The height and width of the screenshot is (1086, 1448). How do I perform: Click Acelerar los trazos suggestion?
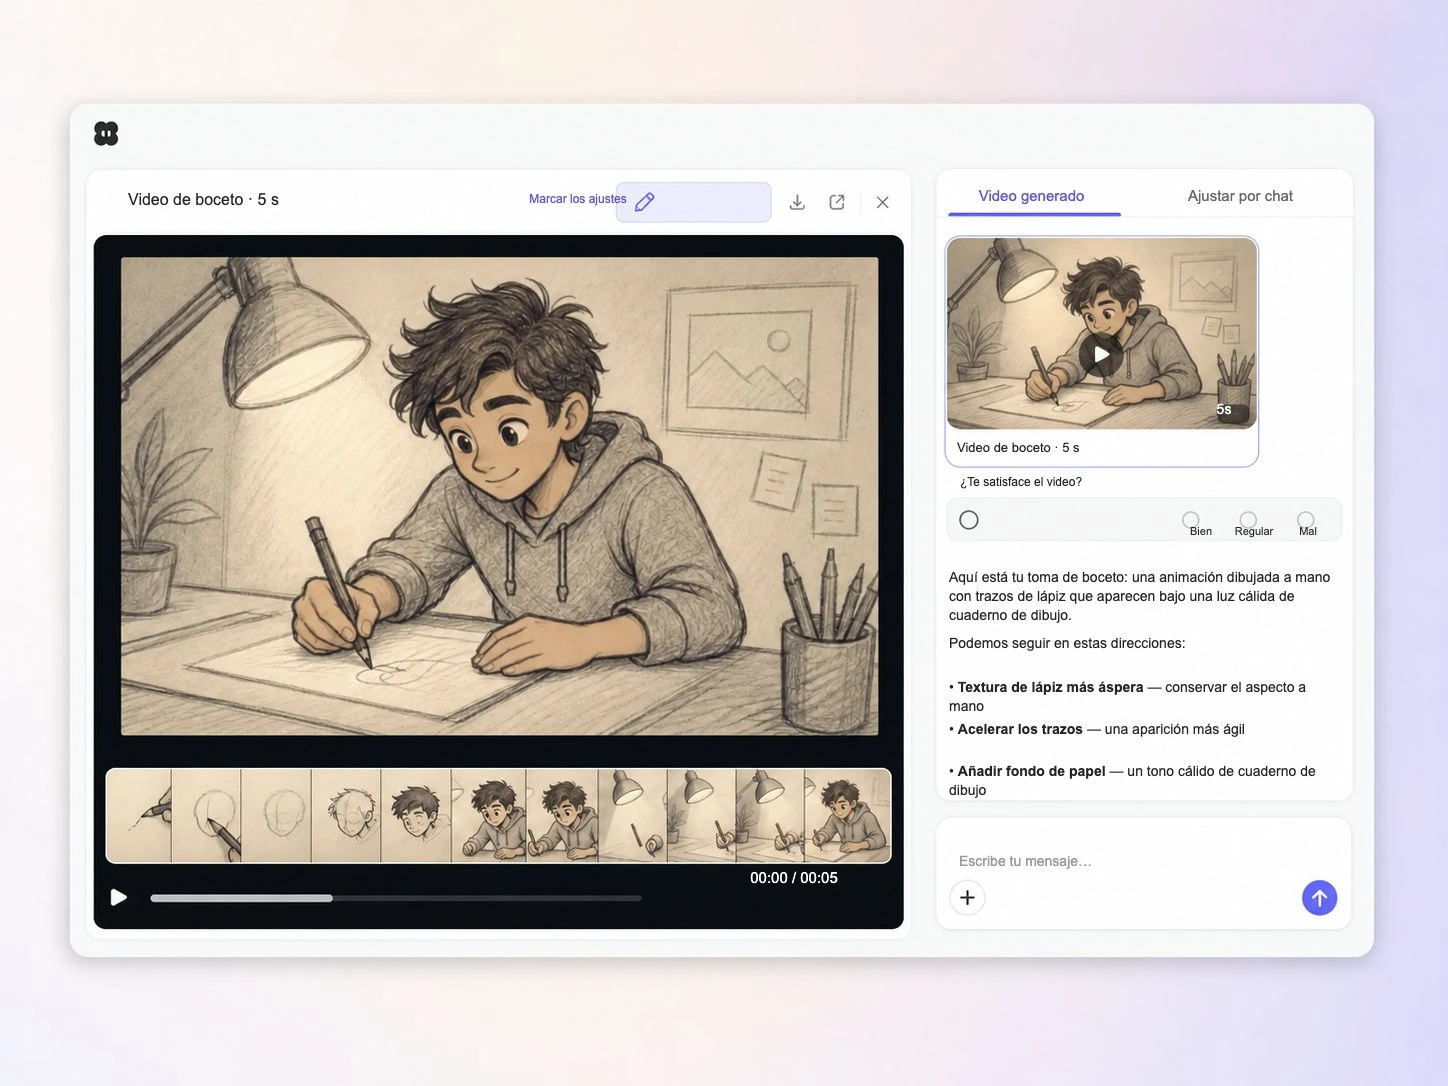[x=1020, y=729]
